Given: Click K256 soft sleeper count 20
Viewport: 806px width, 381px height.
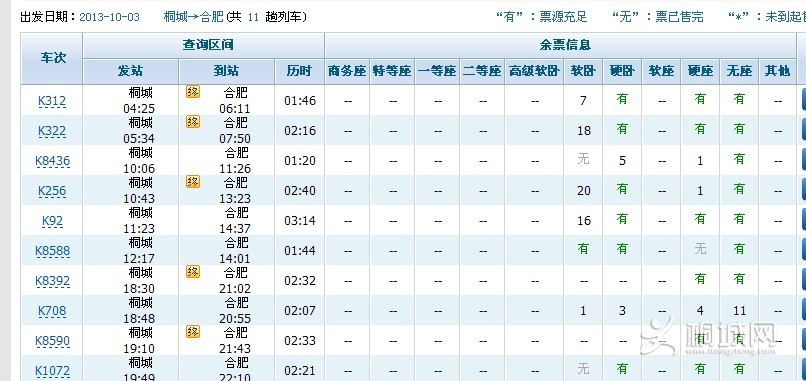Looking at the screenshot, I should pyautogui.click(x=583, y=191).
